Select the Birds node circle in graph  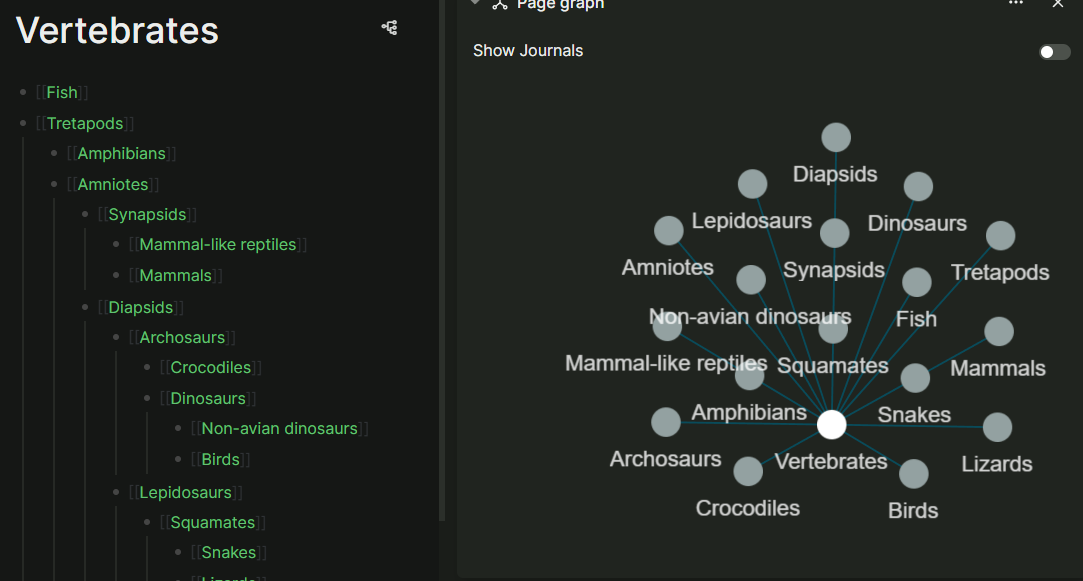pos(913,474)
